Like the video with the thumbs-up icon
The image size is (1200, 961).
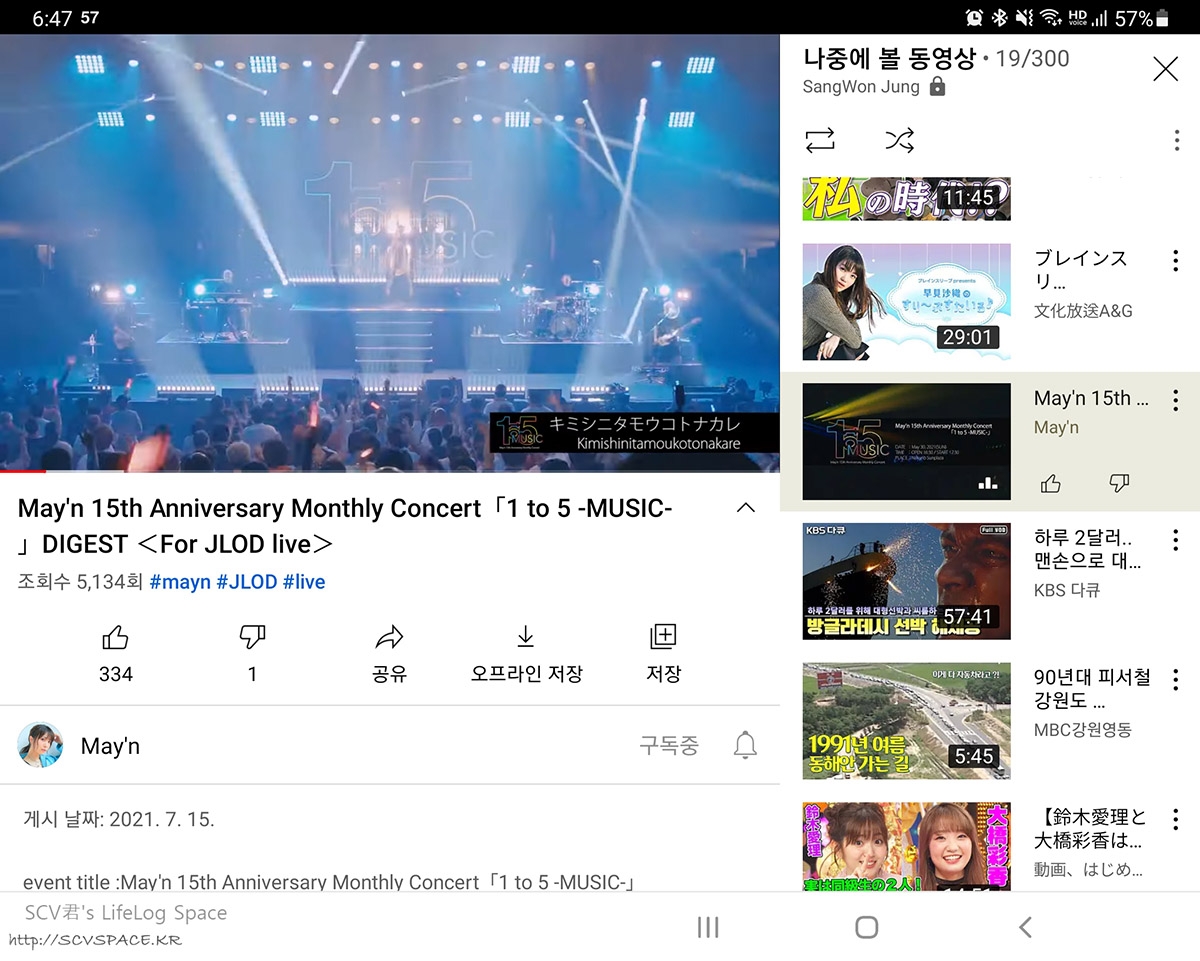pyautogui.click(x=115, y=637)
